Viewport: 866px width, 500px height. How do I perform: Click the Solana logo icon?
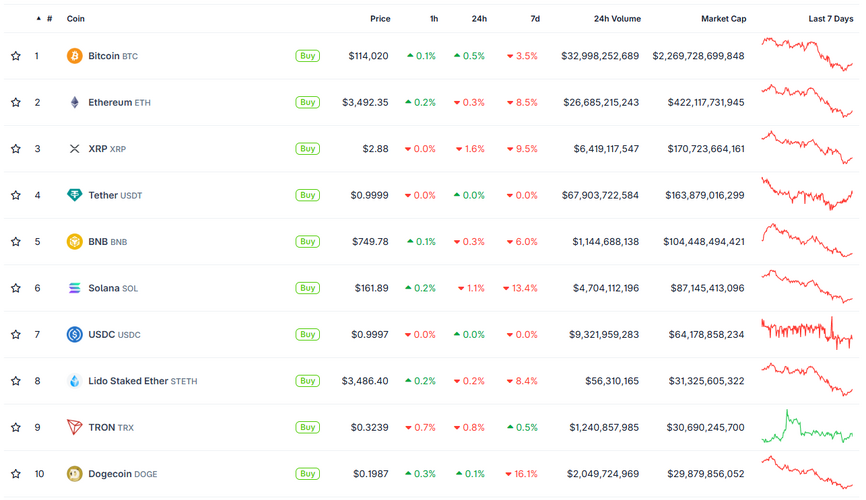coord(74,288)
